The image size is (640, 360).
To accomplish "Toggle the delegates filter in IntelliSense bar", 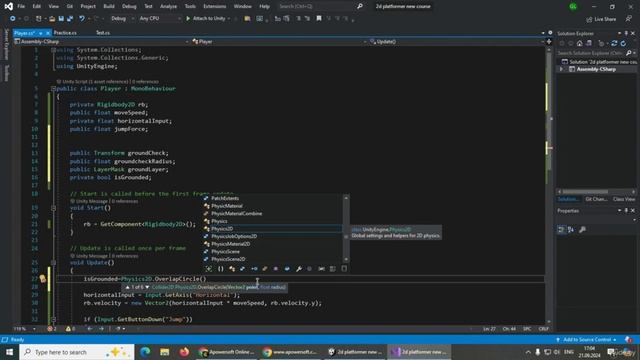I will pyautogui.click(x=276, y=269).
